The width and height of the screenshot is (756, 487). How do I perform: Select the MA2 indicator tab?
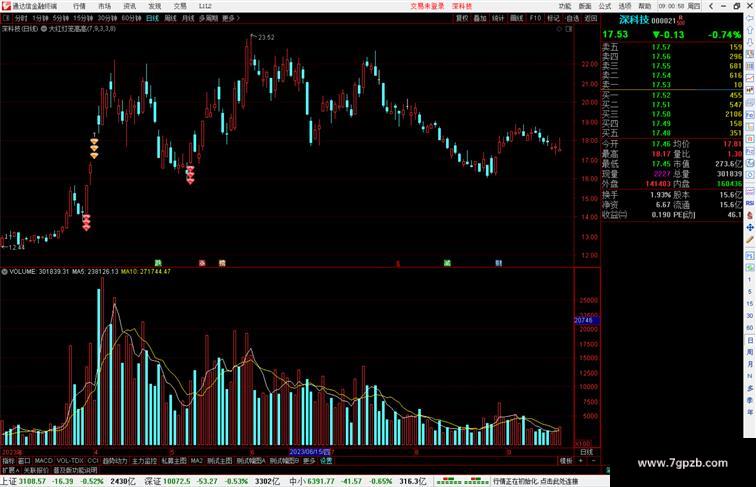[197, 461]
